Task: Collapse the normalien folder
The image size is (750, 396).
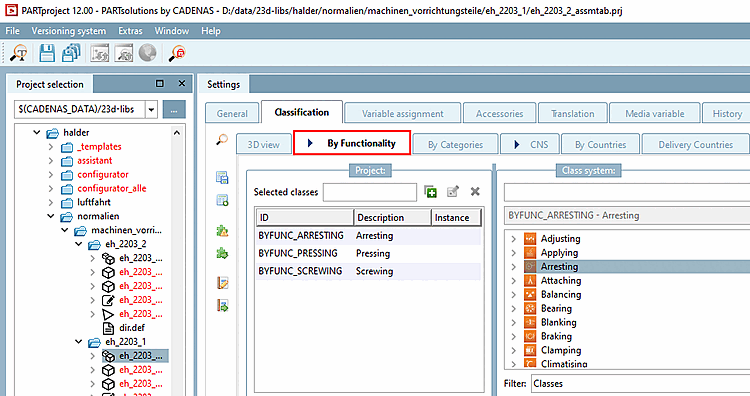Action: pos(51,216)
